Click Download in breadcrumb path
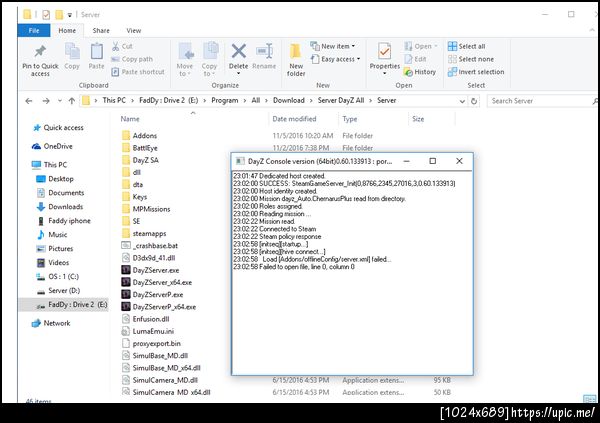Viewport: 600px width, 423px height. point(289,100)
